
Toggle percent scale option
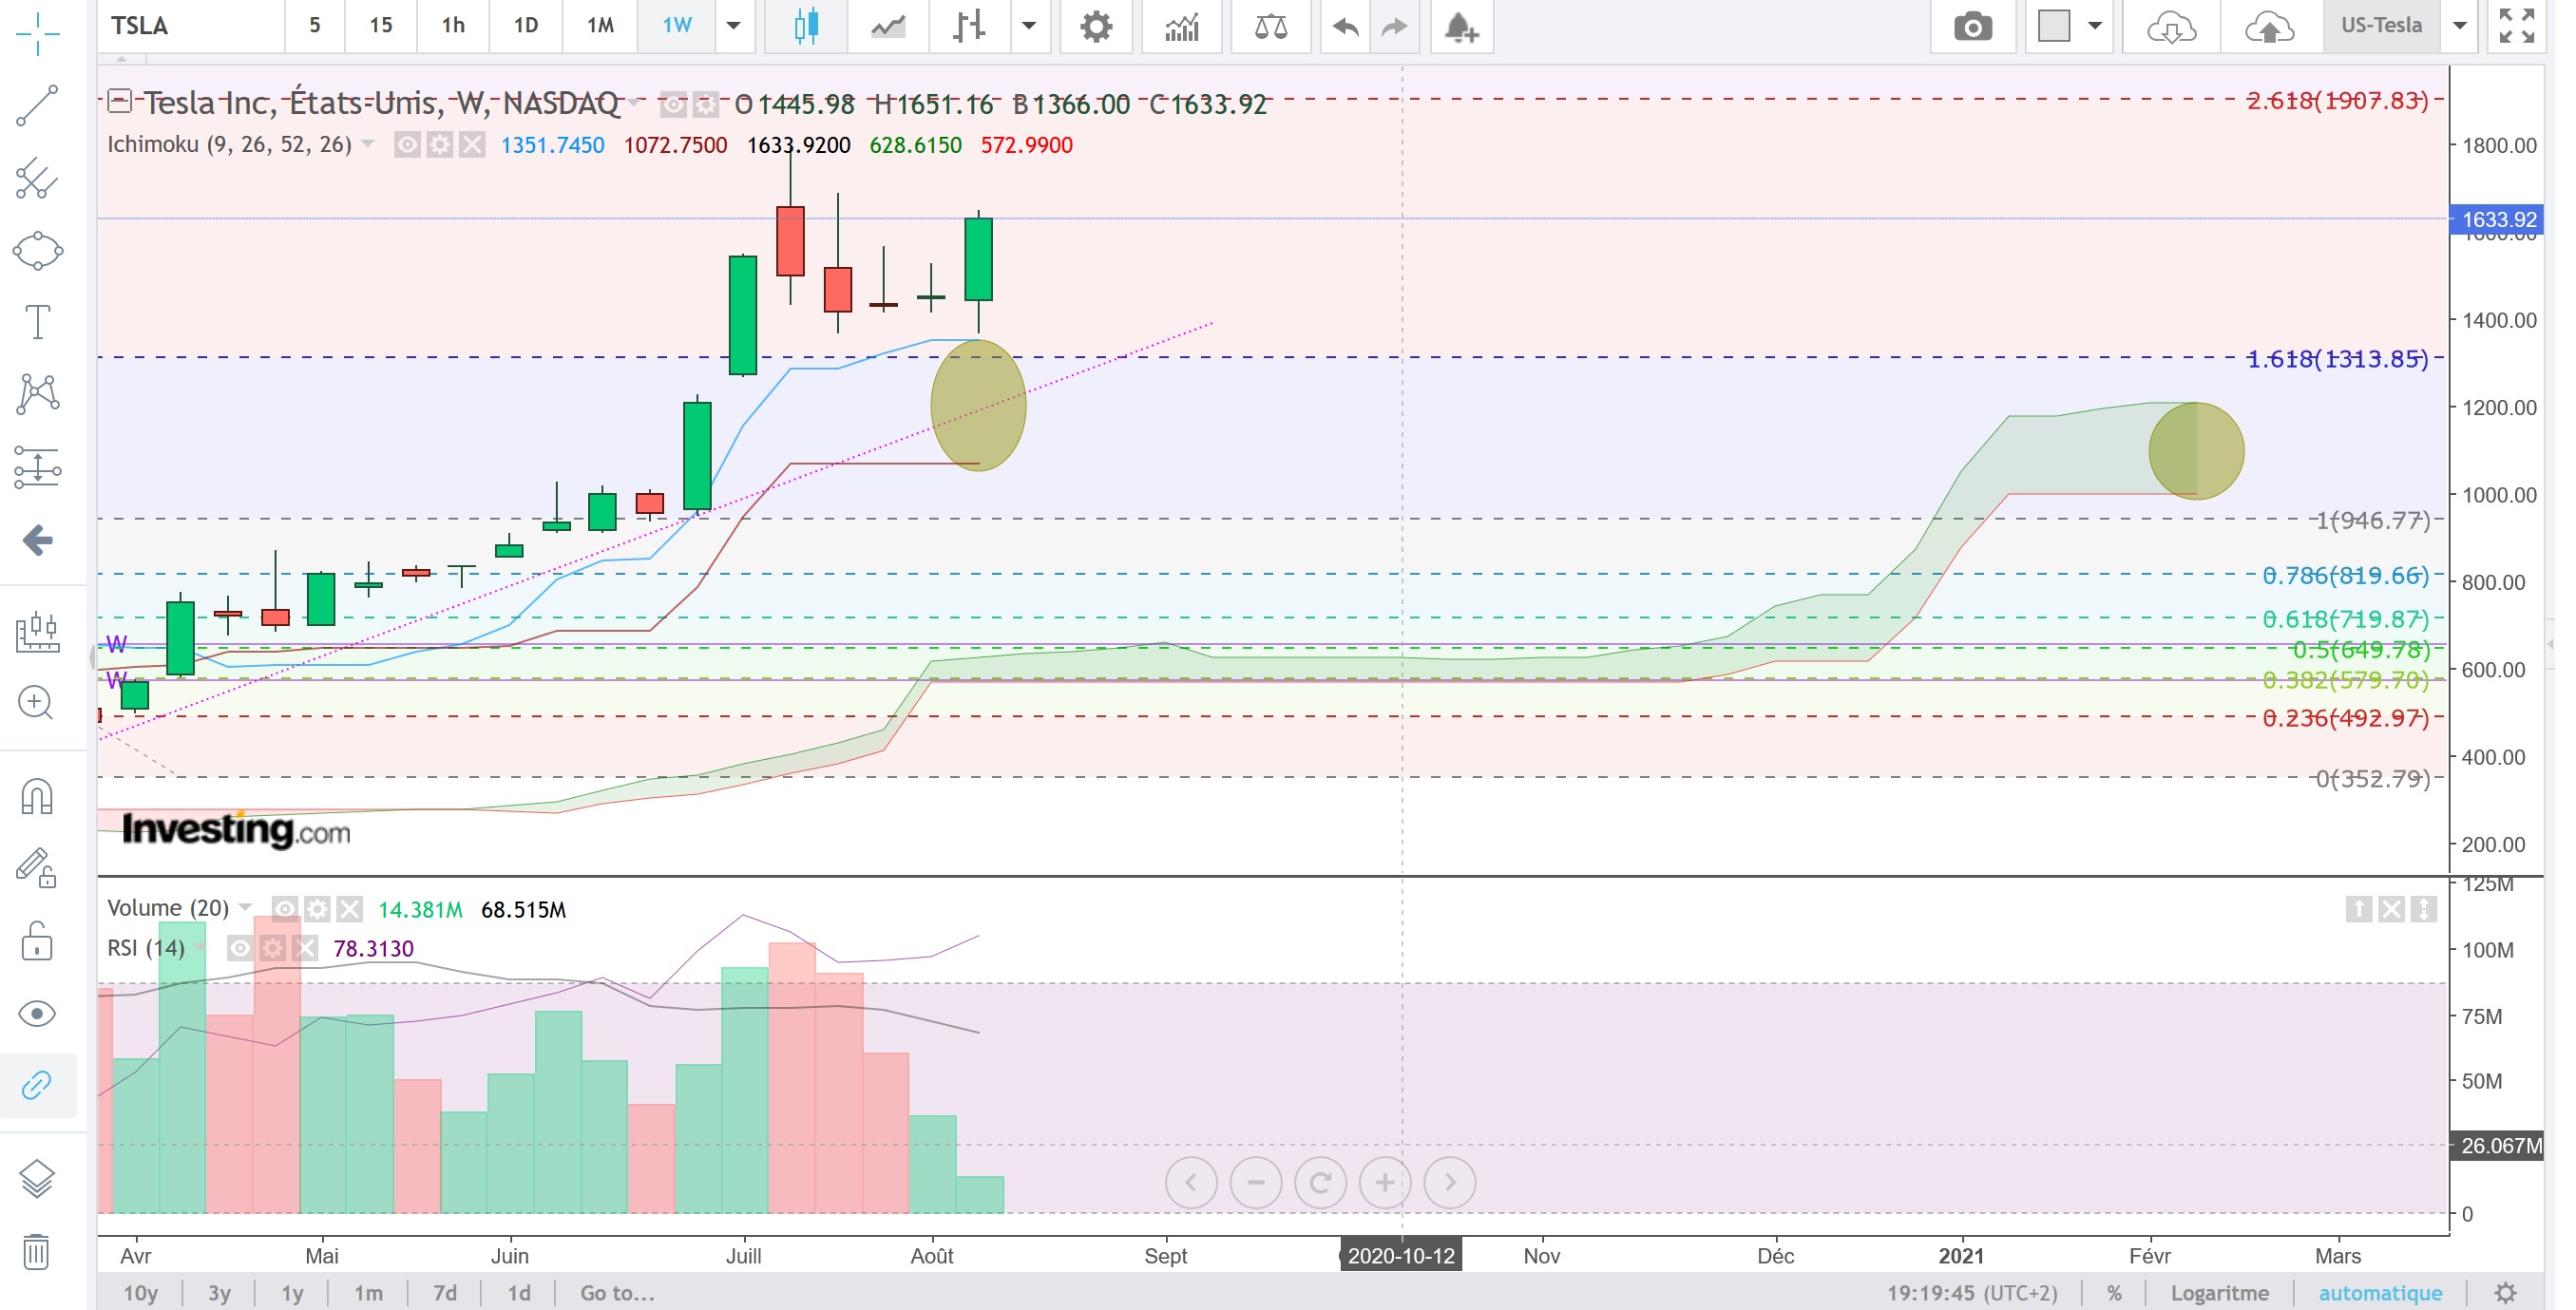(2113, 1293)
